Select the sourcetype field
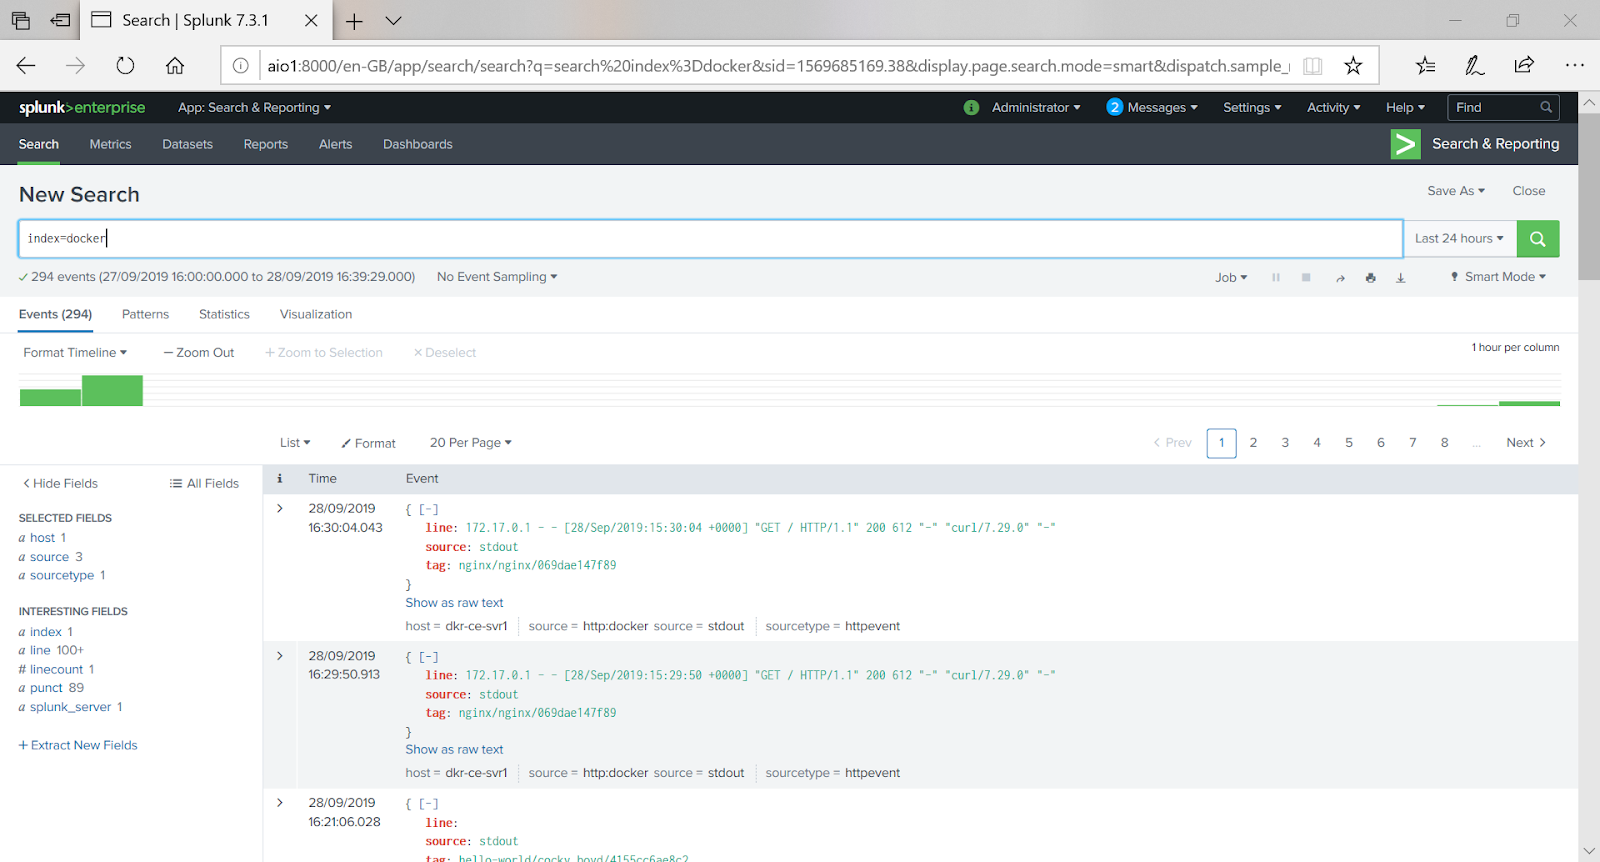The image size is (1600, 862). [x=62, y=576]
